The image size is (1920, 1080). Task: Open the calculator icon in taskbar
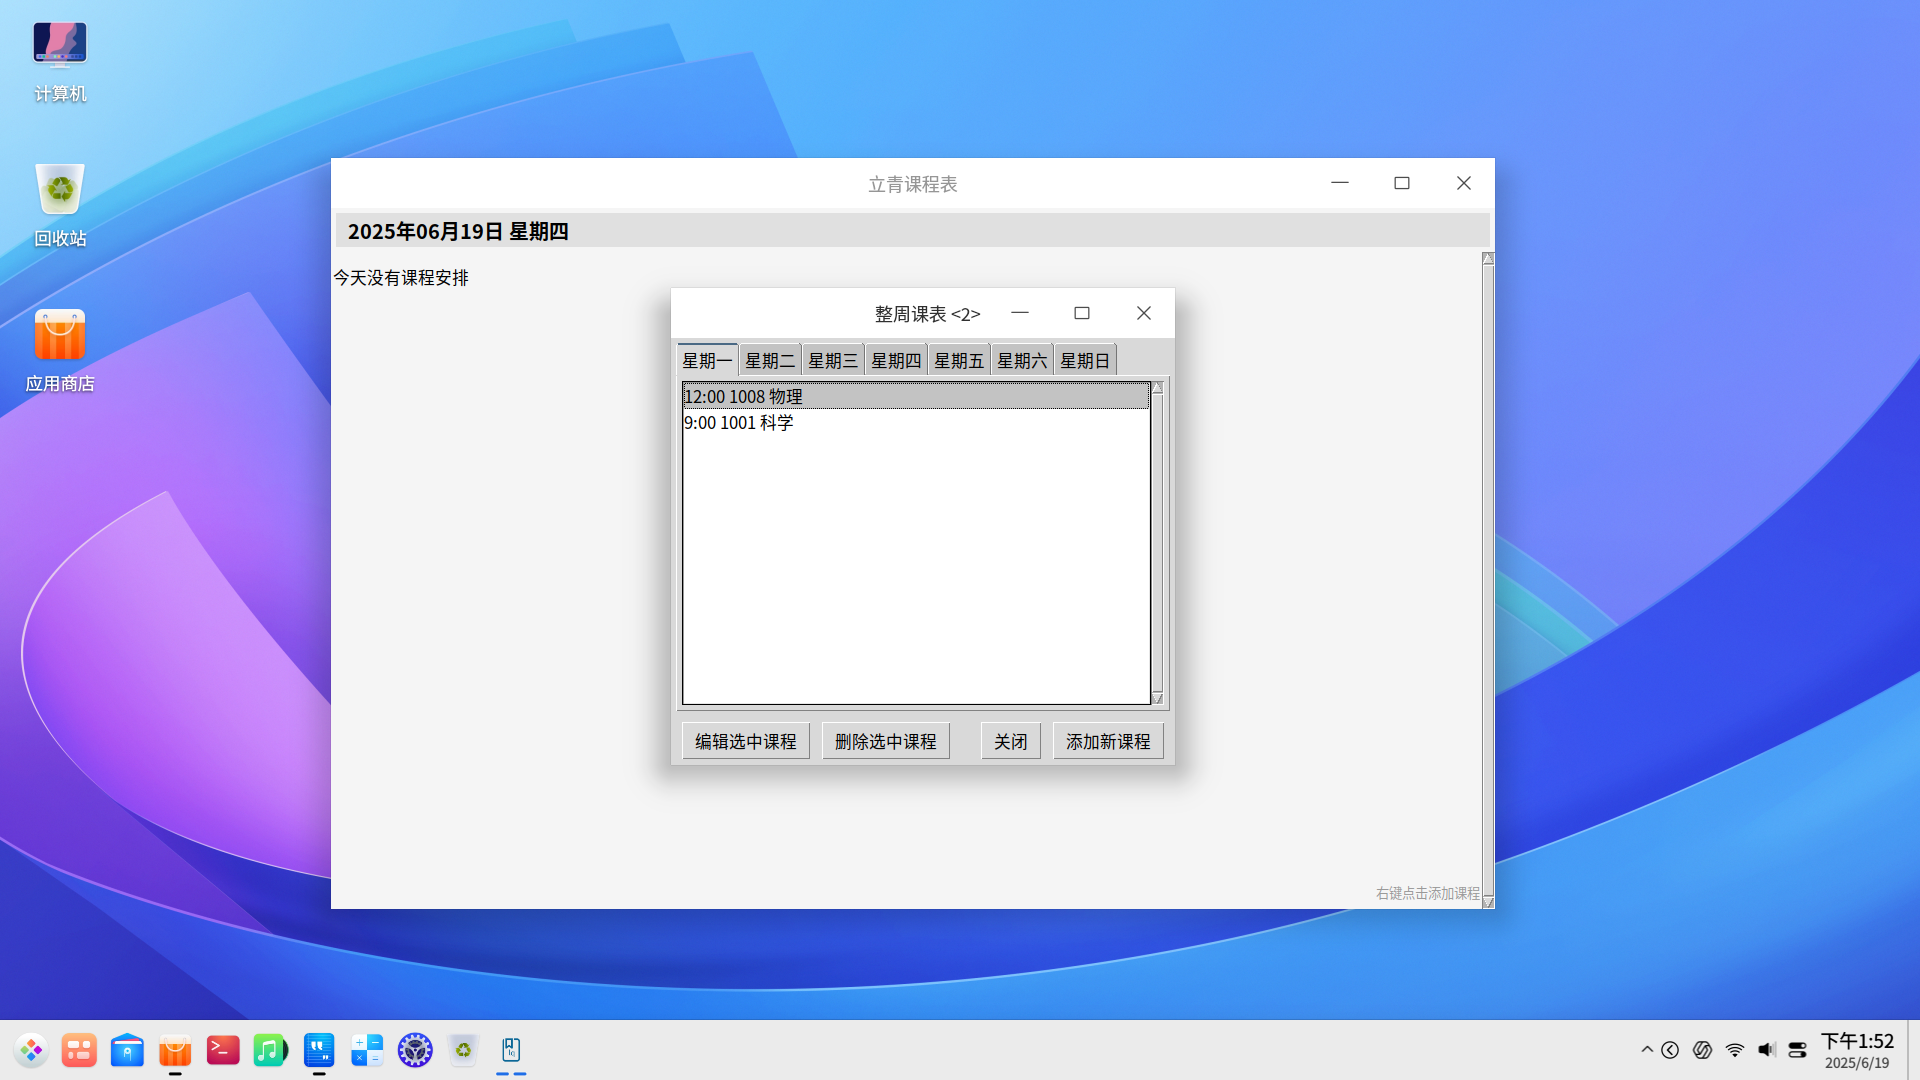[x=367, y=1050]
